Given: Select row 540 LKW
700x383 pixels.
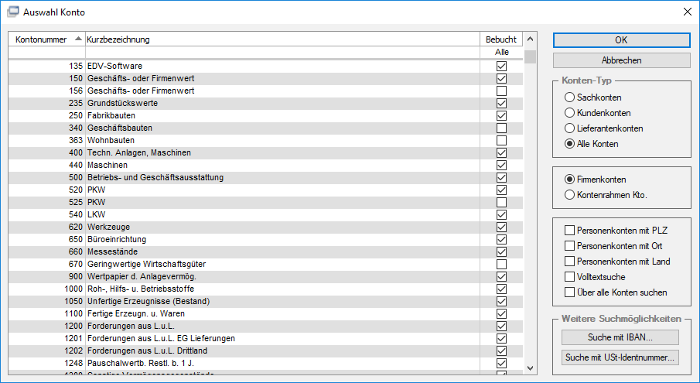Looking at the screenshot, I should tap(266, 215).
